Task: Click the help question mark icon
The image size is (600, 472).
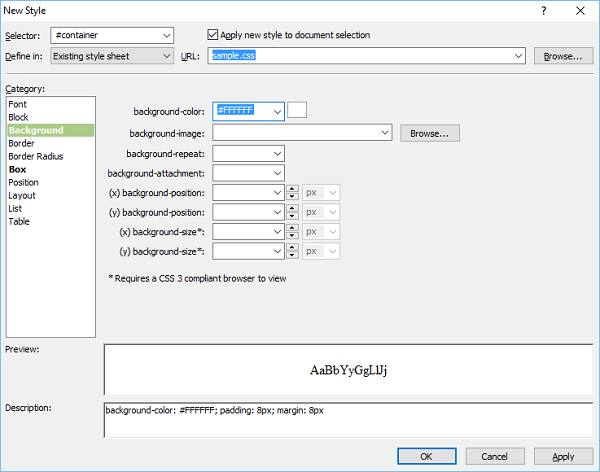Action: click(543, 10)
